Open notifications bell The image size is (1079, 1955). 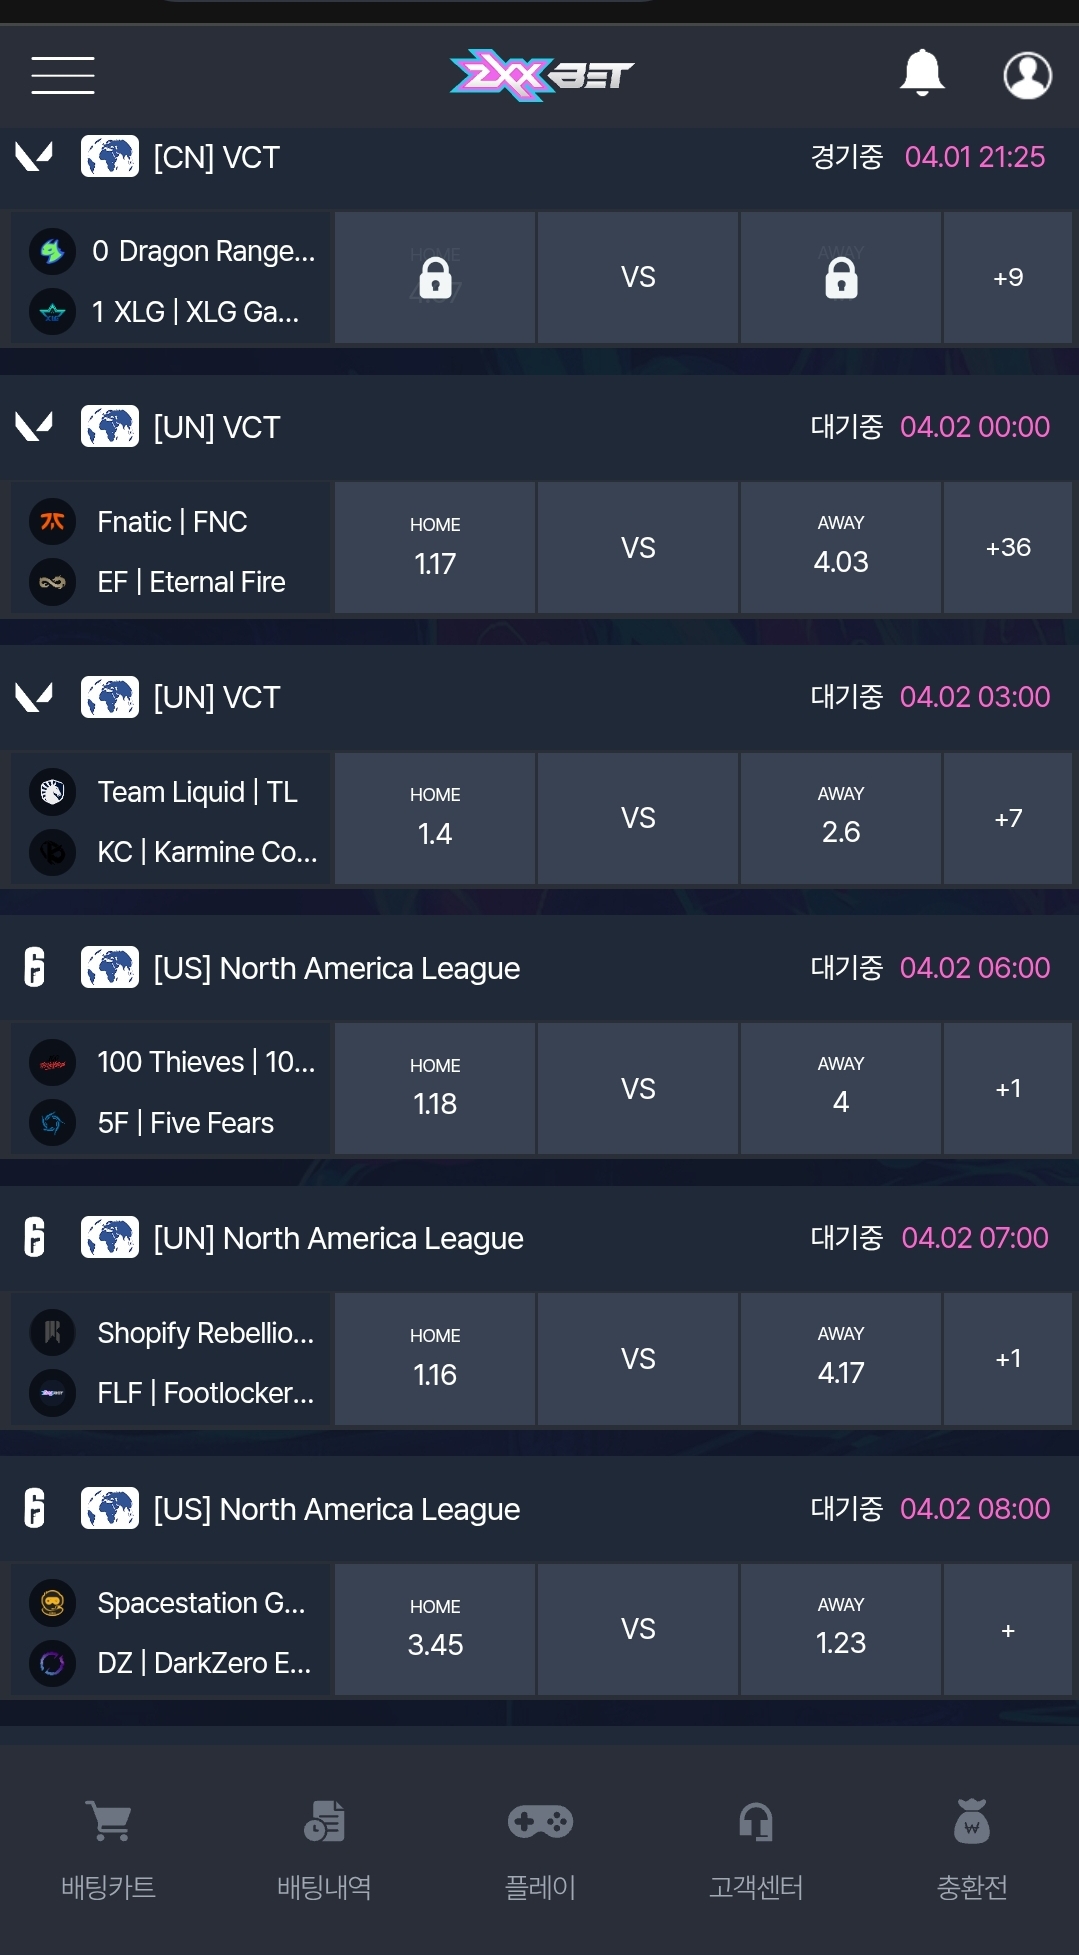(922, 73)
